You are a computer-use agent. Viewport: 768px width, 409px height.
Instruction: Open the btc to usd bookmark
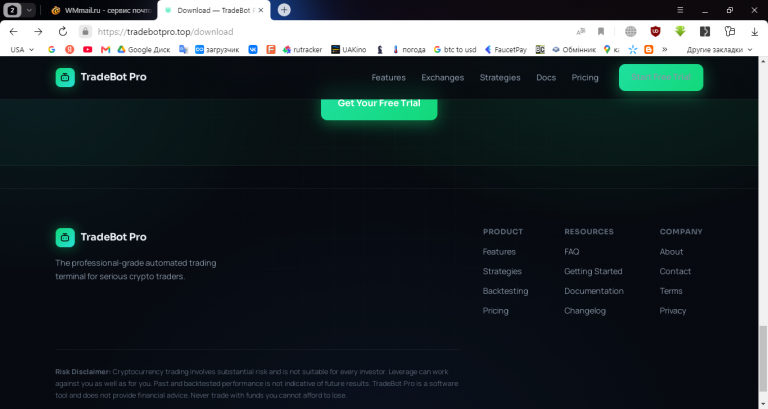point(455,49)
